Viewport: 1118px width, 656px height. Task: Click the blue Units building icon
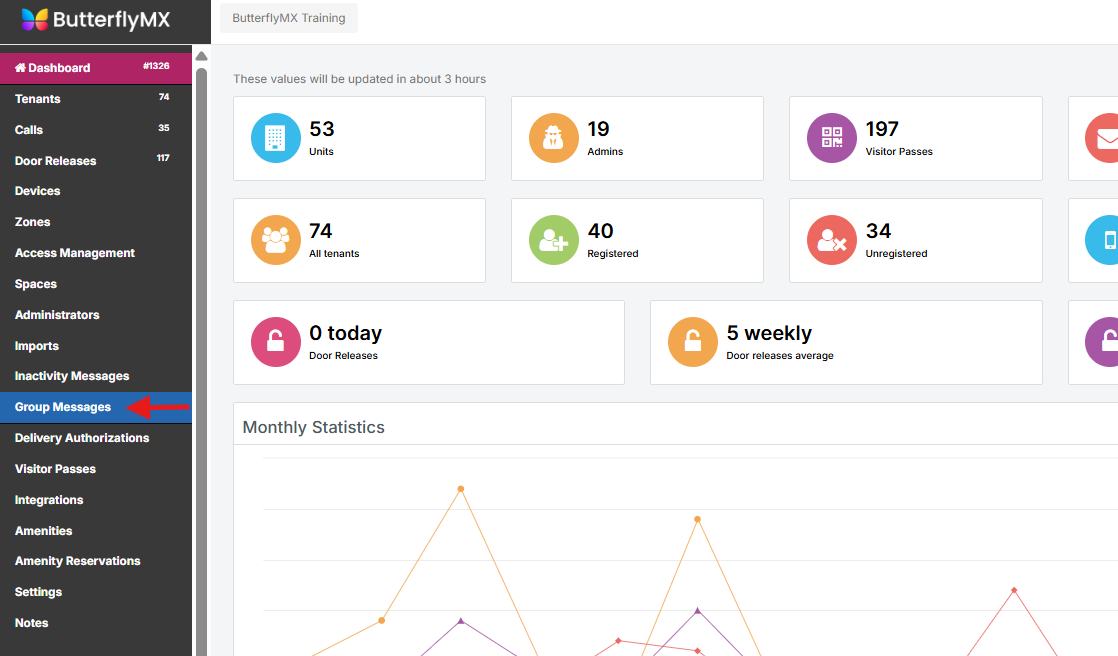[x=275, y=138]
